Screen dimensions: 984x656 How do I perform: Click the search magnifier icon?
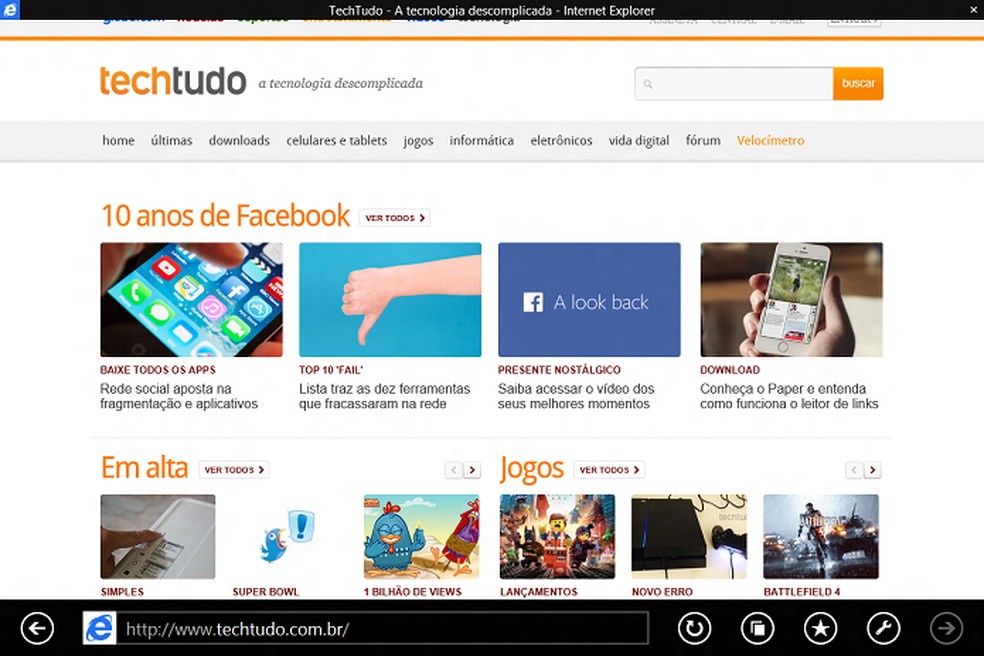coord(648,83)
